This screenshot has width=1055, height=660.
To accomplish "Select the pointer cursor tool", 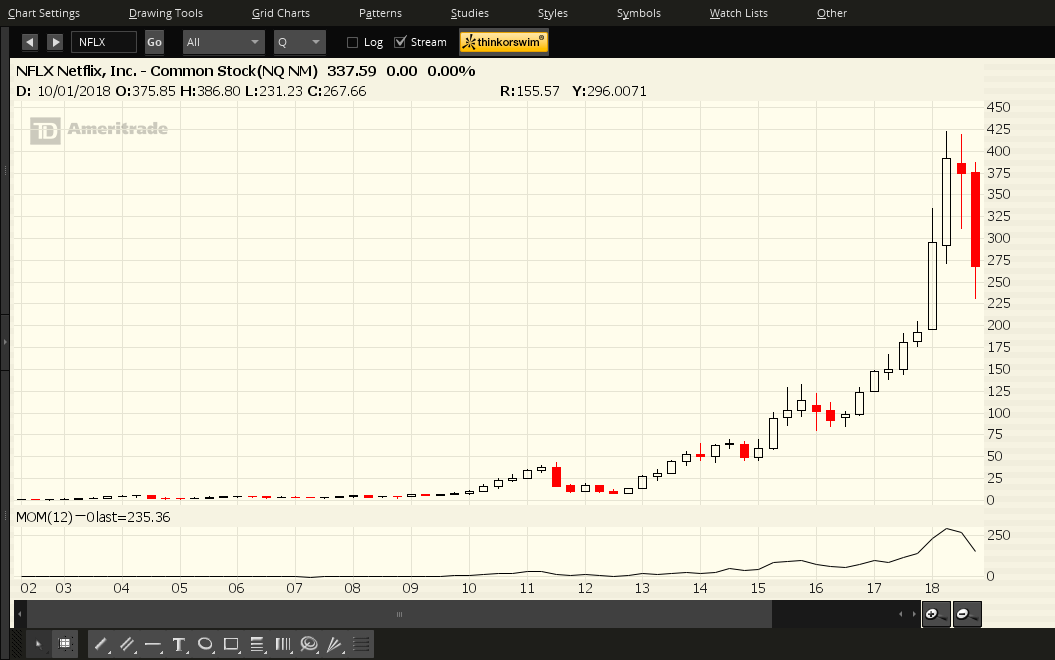I will (38, 645).
